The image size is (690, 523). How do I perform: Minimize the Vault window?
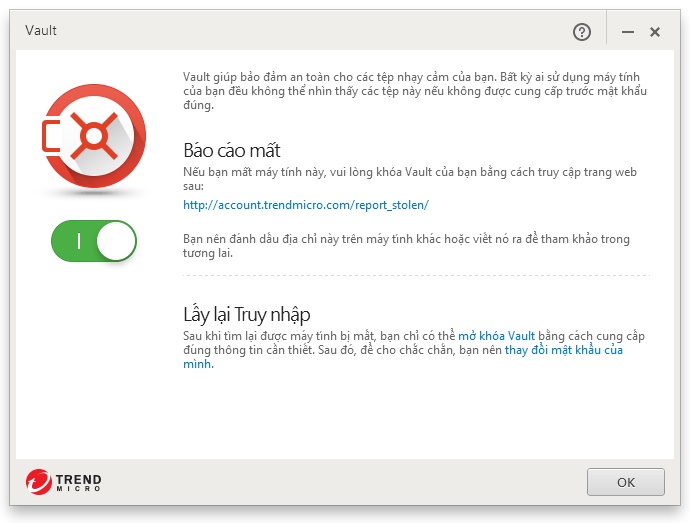(x=628, y=32)
